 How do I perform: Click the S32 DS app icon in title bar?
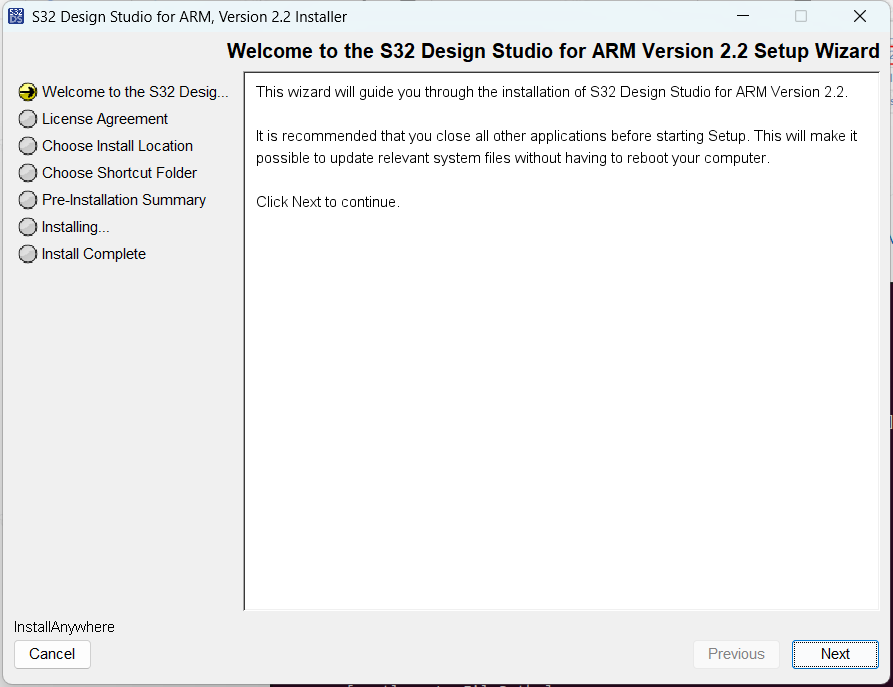(16, 16)
